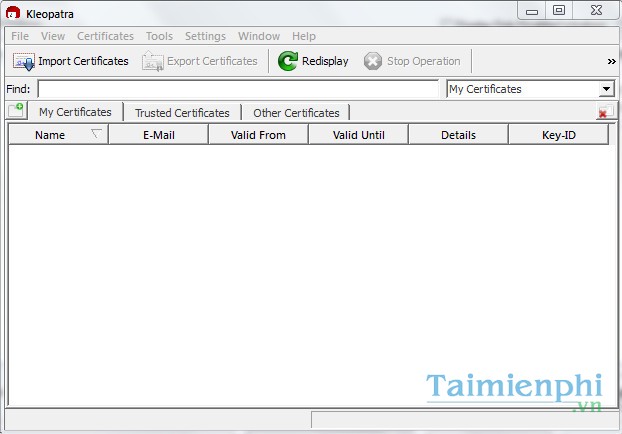Sort by the Name column header

(x=50, y=135)
